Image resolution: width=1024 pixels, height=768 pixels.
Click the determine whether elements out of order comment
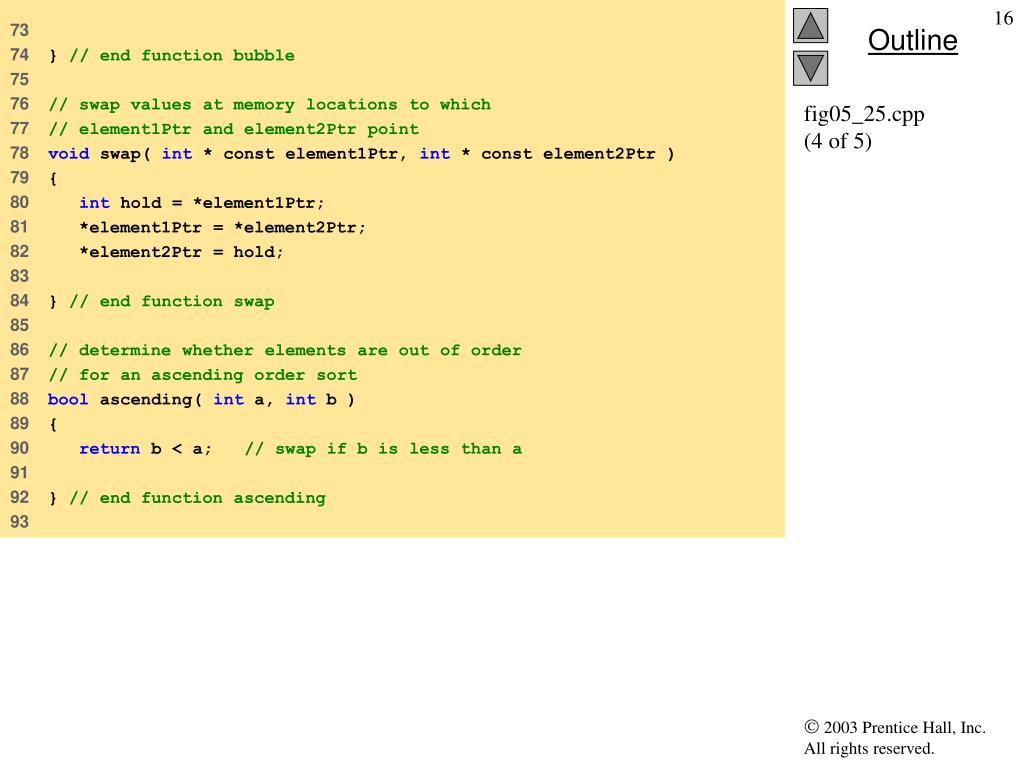pos(285,351)
